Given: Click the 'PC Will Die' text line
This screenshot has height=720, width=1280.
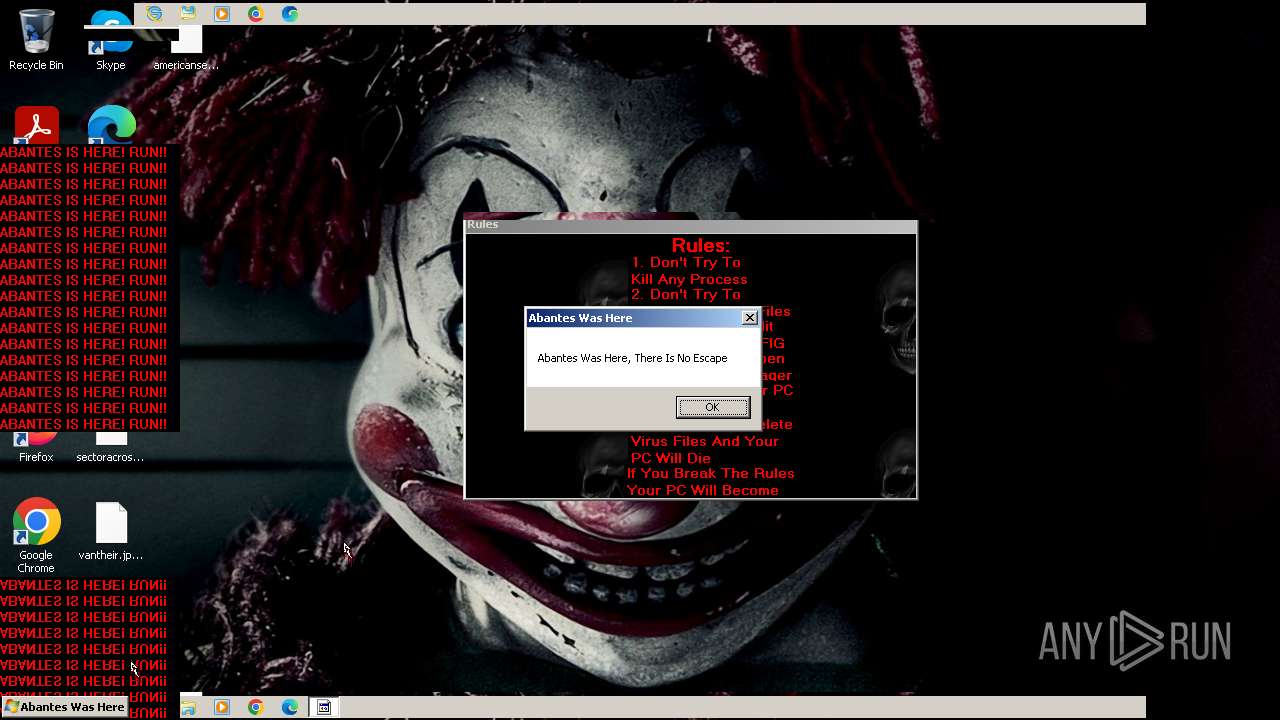Looking at the screenshot, I should click(670, 458).
